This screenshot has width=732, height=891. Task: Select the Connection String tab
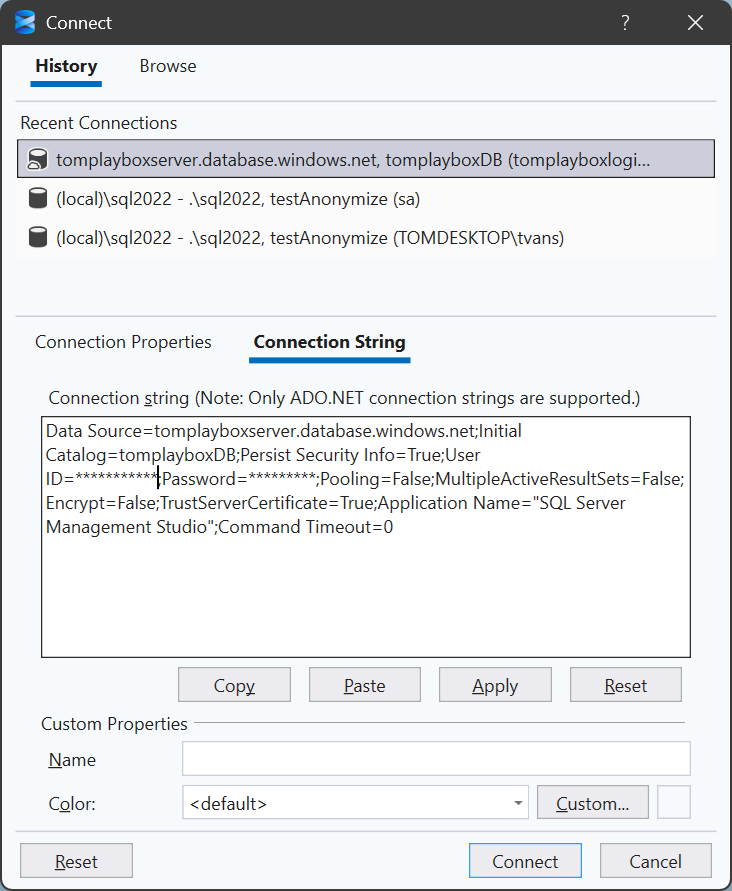point(329,342)
